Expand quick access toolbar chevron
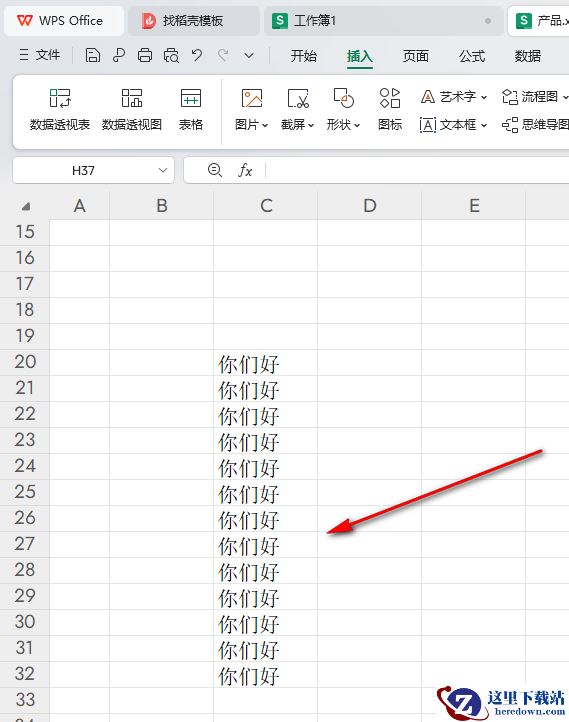 (249, 56)
